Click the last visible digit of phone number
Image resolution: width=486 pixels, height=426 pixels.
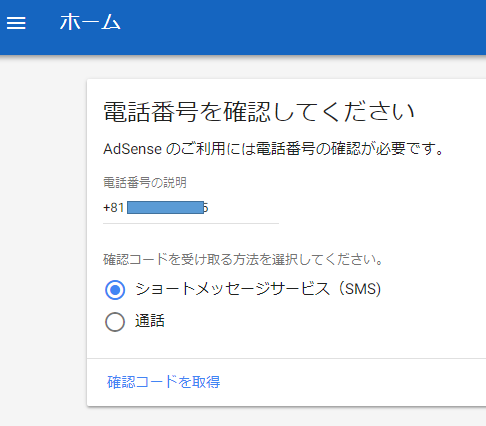[x=206, y=208]
